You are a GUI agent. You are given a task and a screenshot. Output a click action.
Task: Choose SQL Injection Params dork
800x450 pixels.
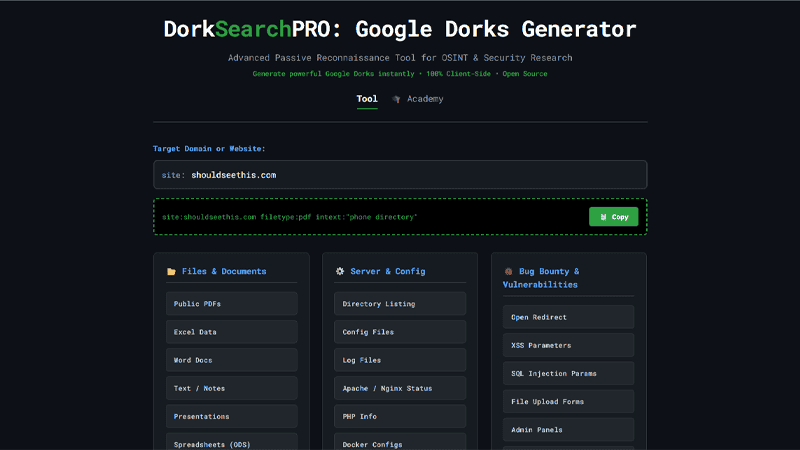[x=568, y=373]
